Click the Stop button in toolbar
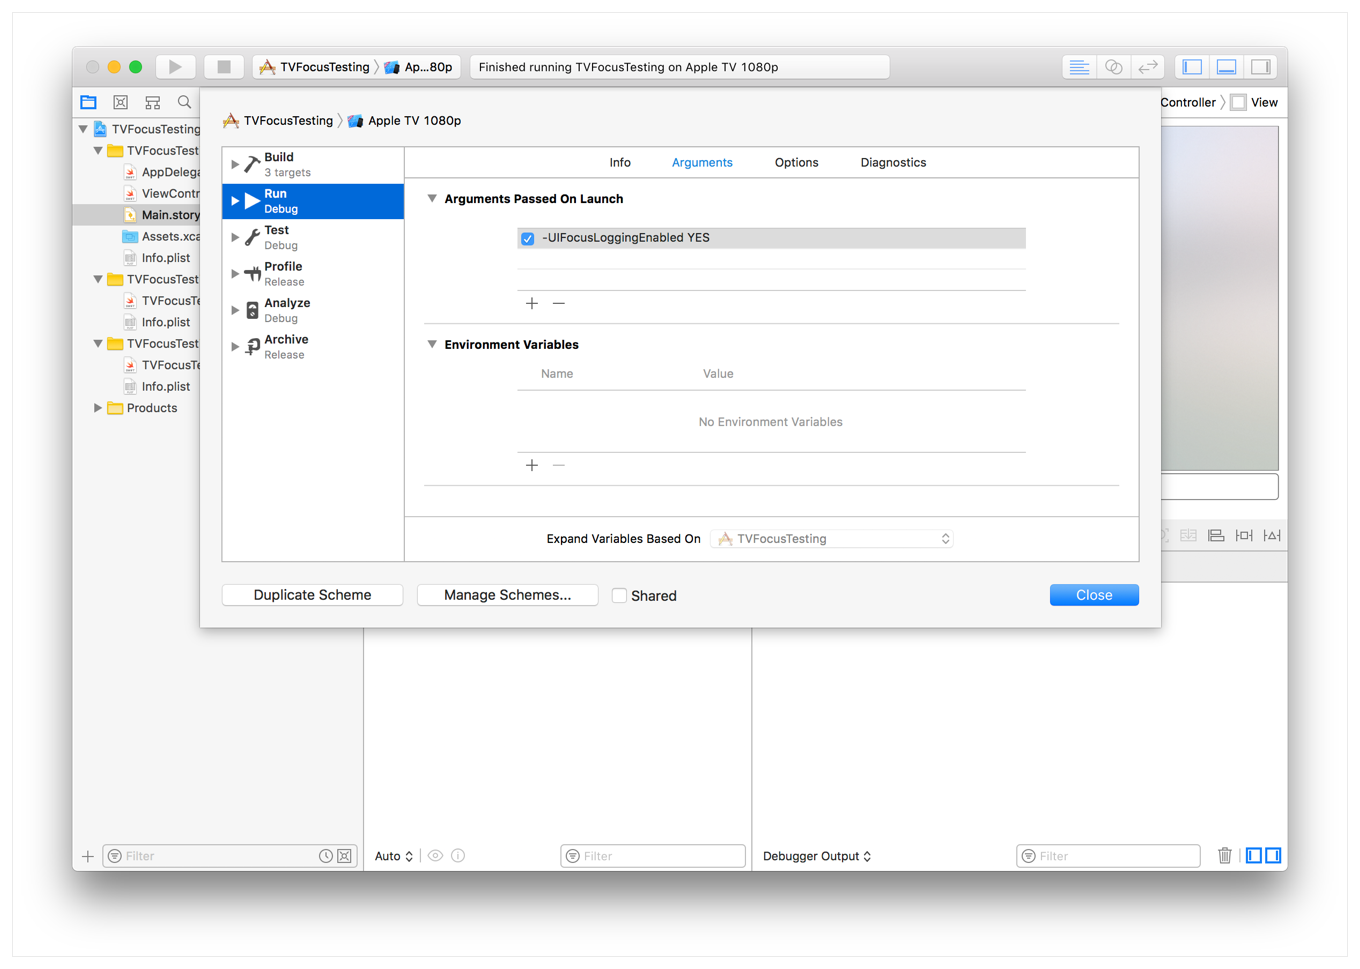1360x969 pixels. click(x=223, y=67)
